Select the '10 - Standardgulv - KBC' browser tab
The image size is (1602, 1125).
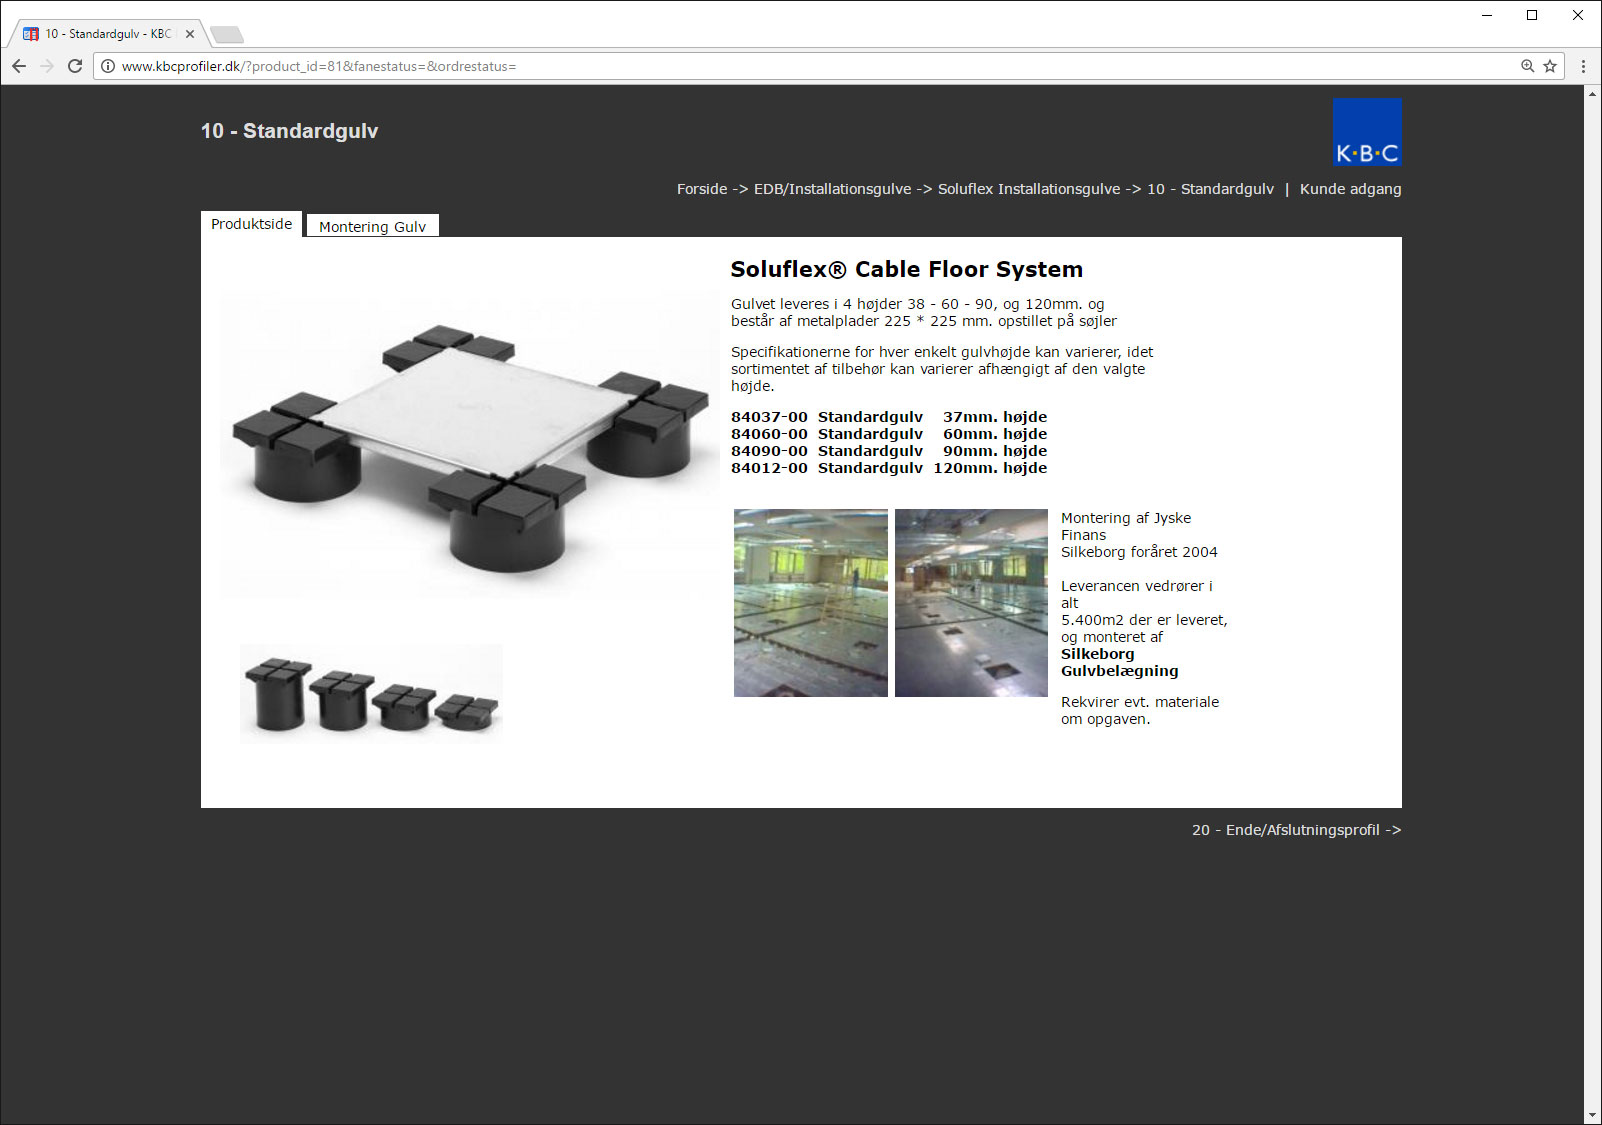pyautogui.click(x=108, y=34)
